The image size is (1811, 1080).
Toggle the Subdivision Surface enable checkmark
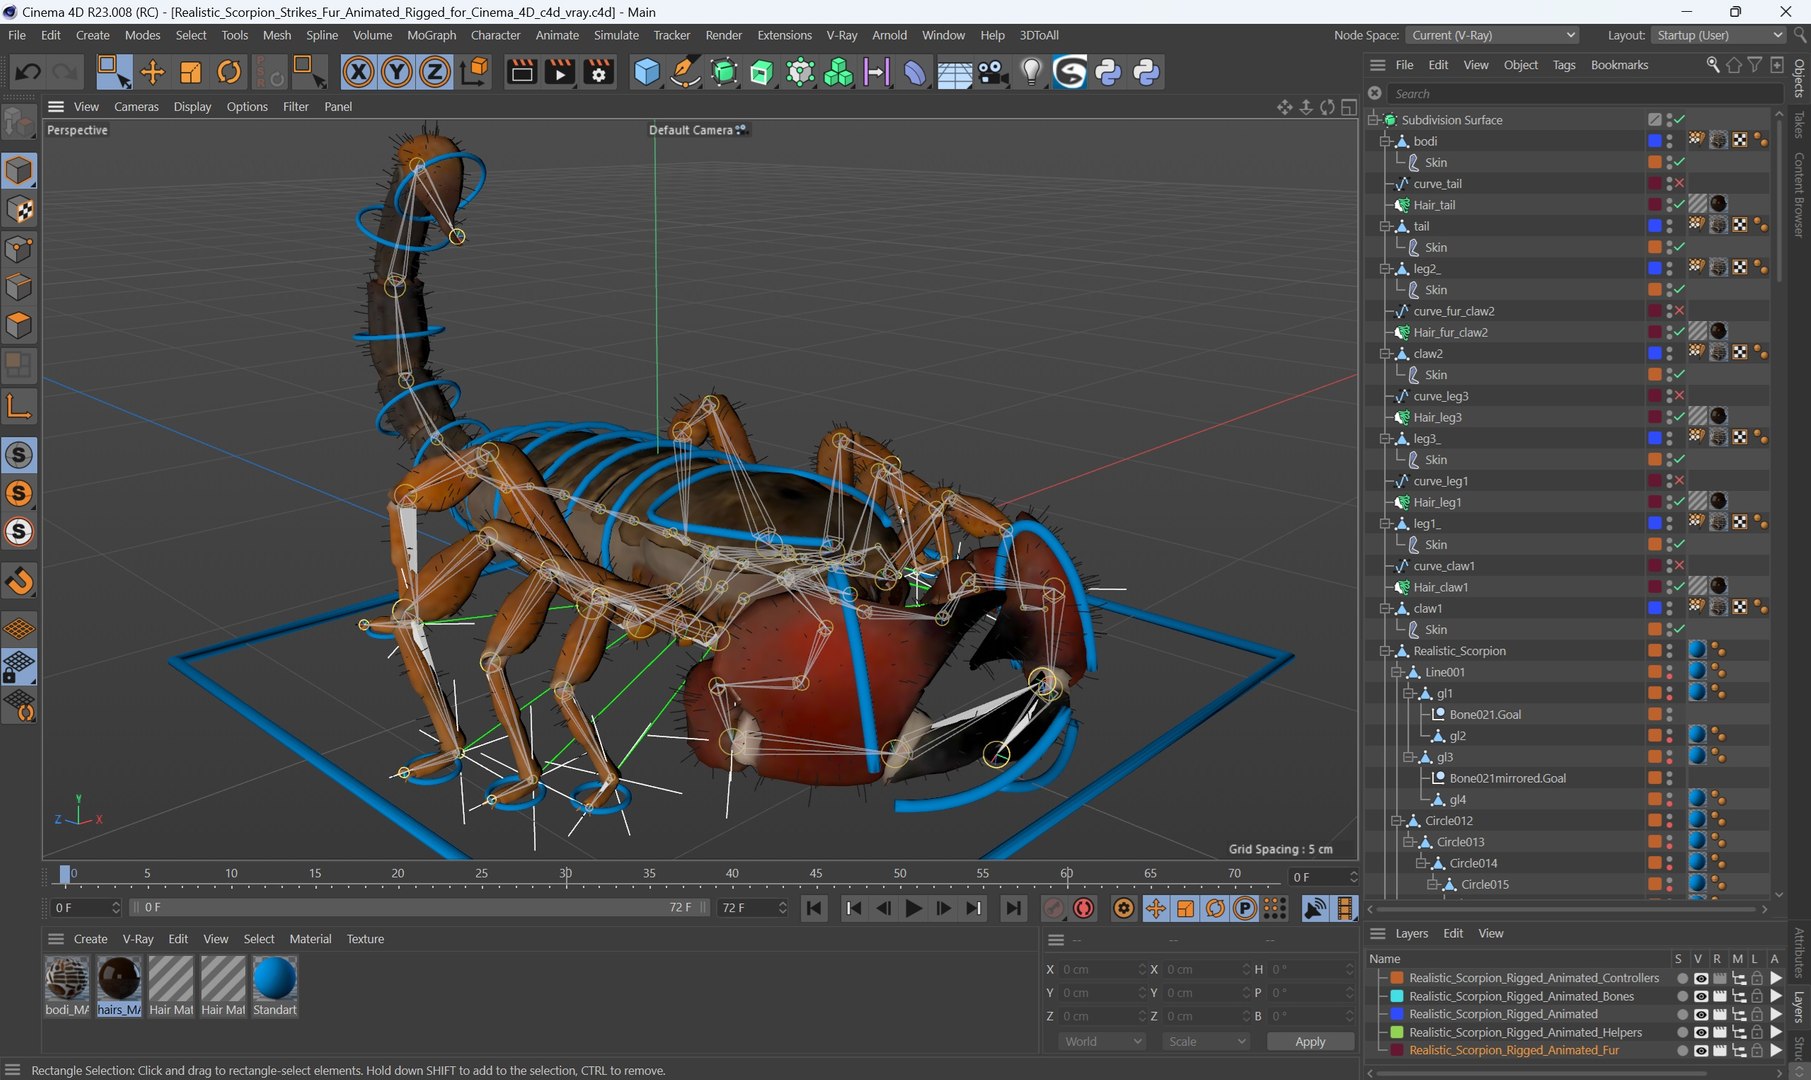click(x=1679, y=120)
